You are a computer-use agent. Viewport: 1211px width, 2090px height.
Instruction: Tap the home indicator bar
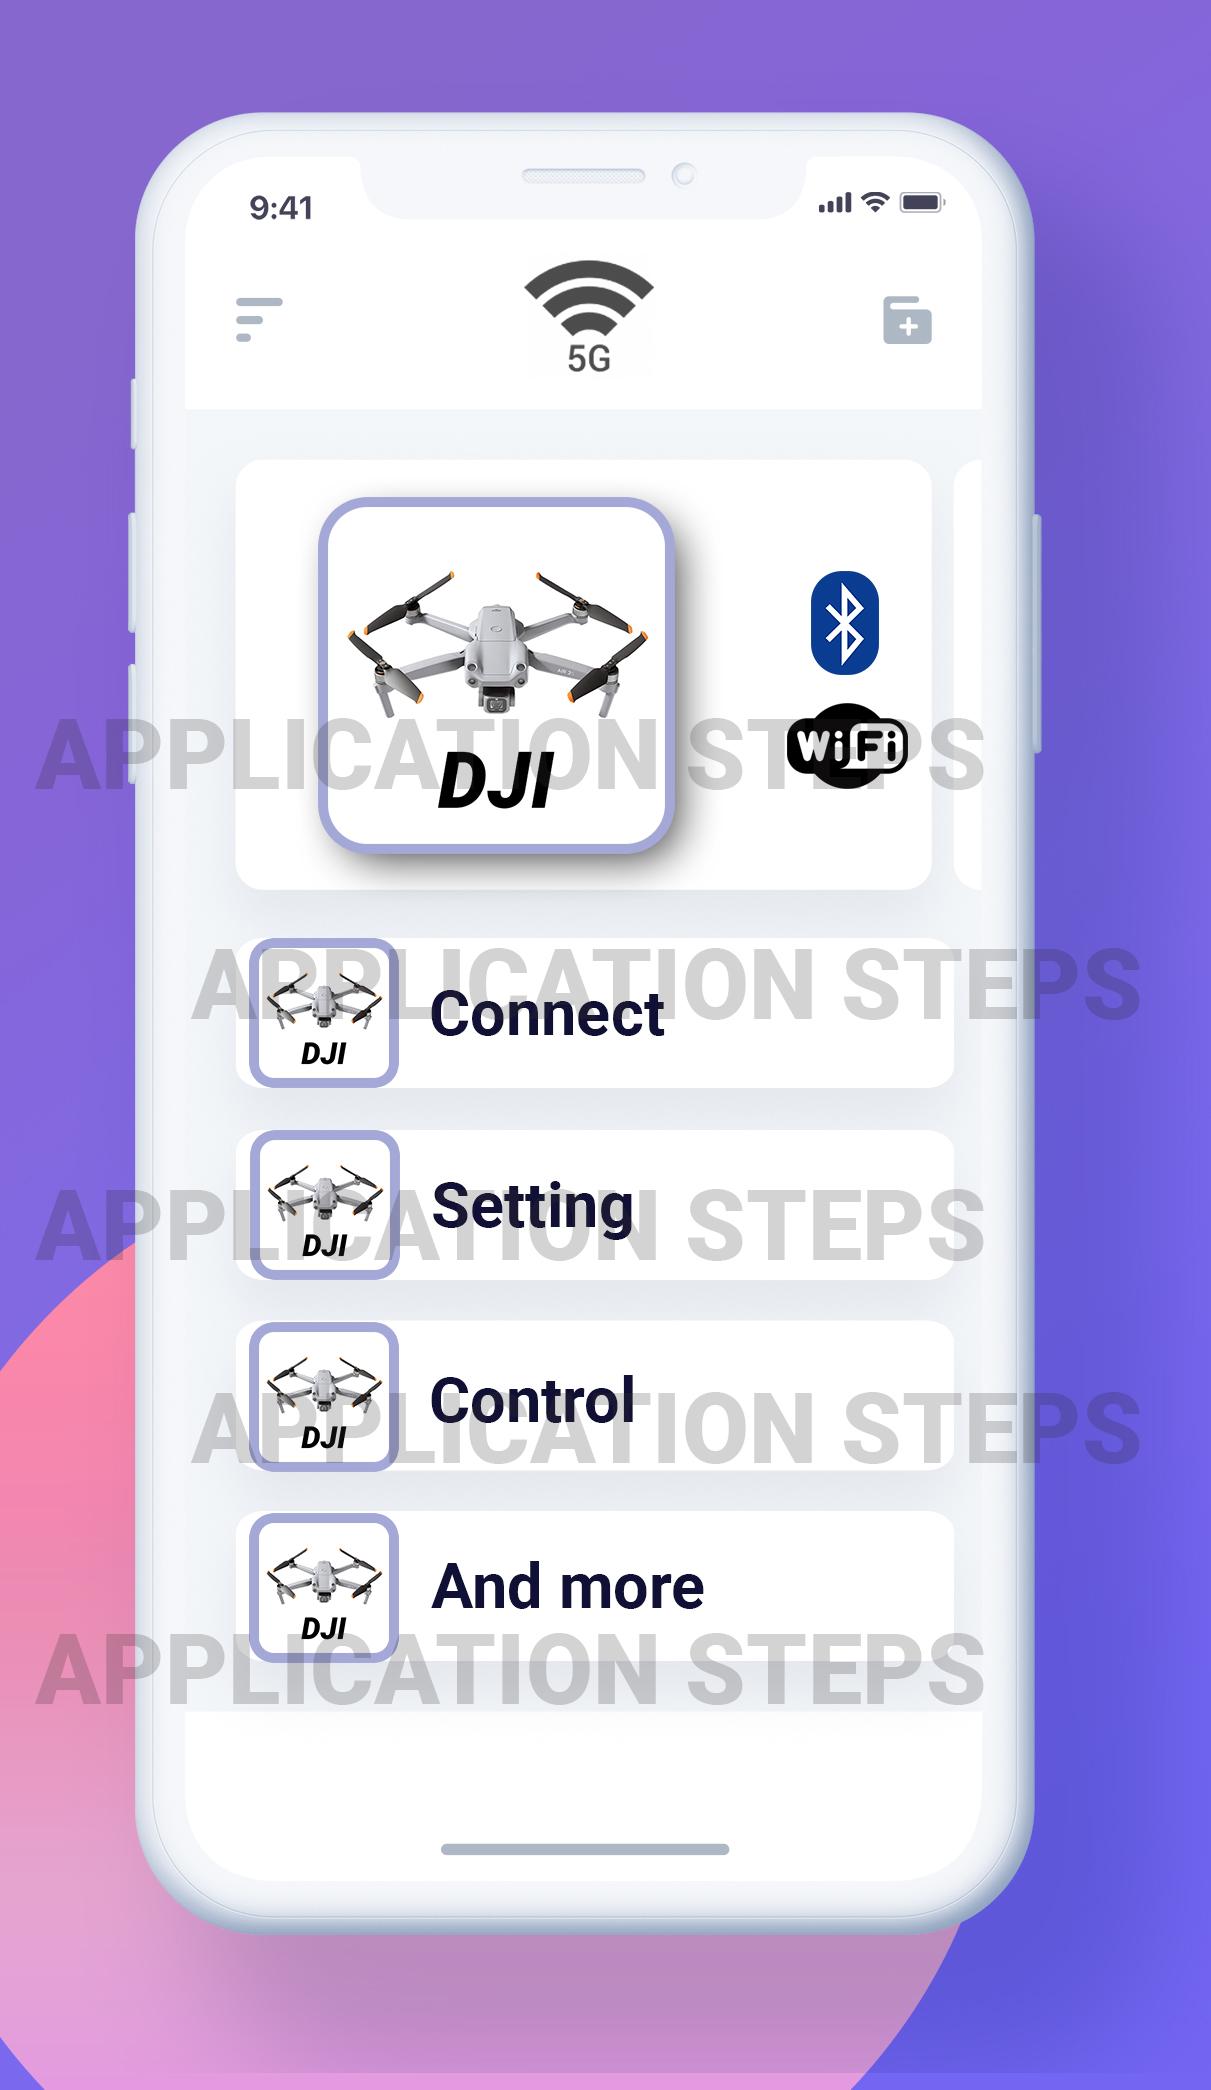(585, 1849)
